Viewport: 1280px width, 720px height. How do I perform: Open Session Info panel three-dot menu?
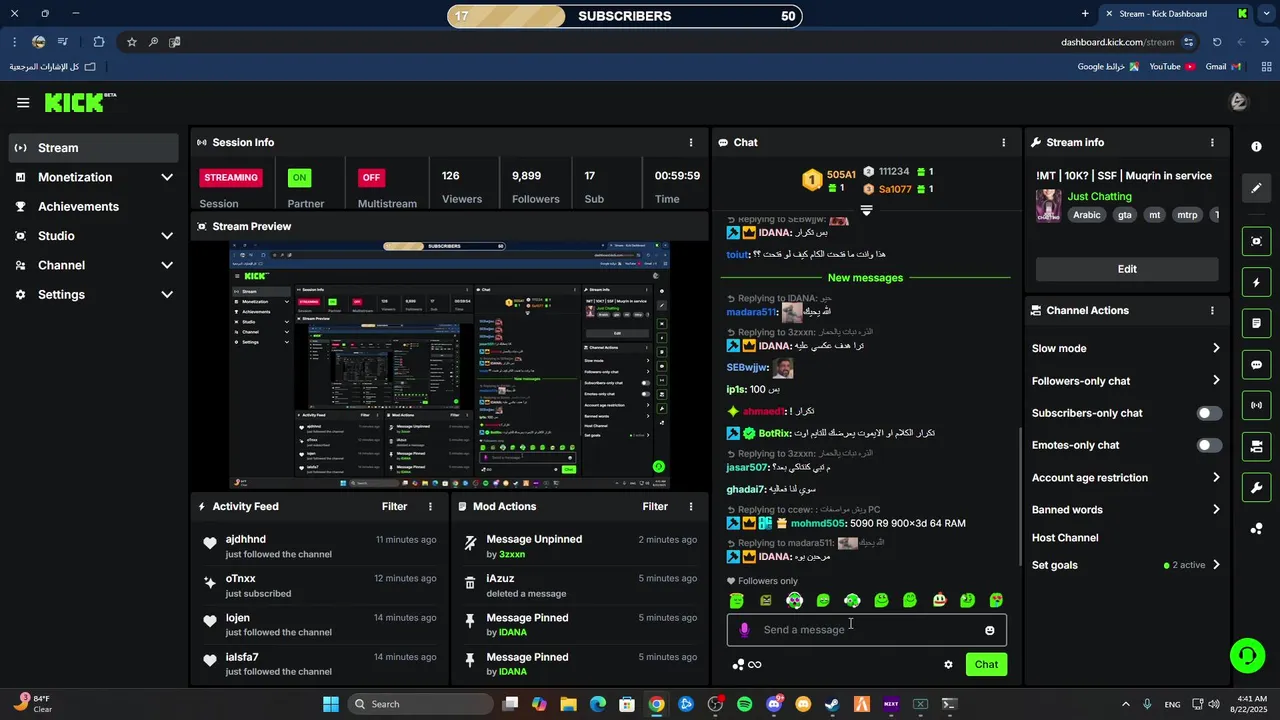click(691, 142)
